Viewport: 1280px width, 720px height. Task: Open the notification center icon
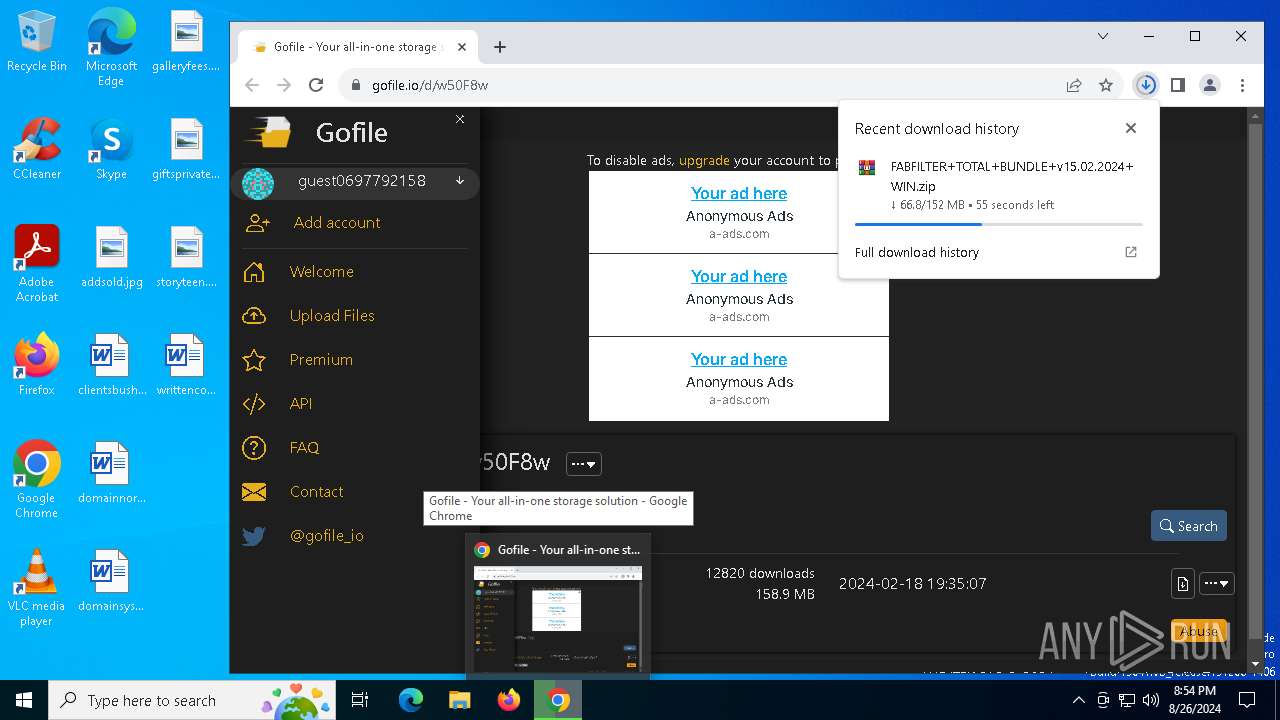click(x=1245, y=700)
